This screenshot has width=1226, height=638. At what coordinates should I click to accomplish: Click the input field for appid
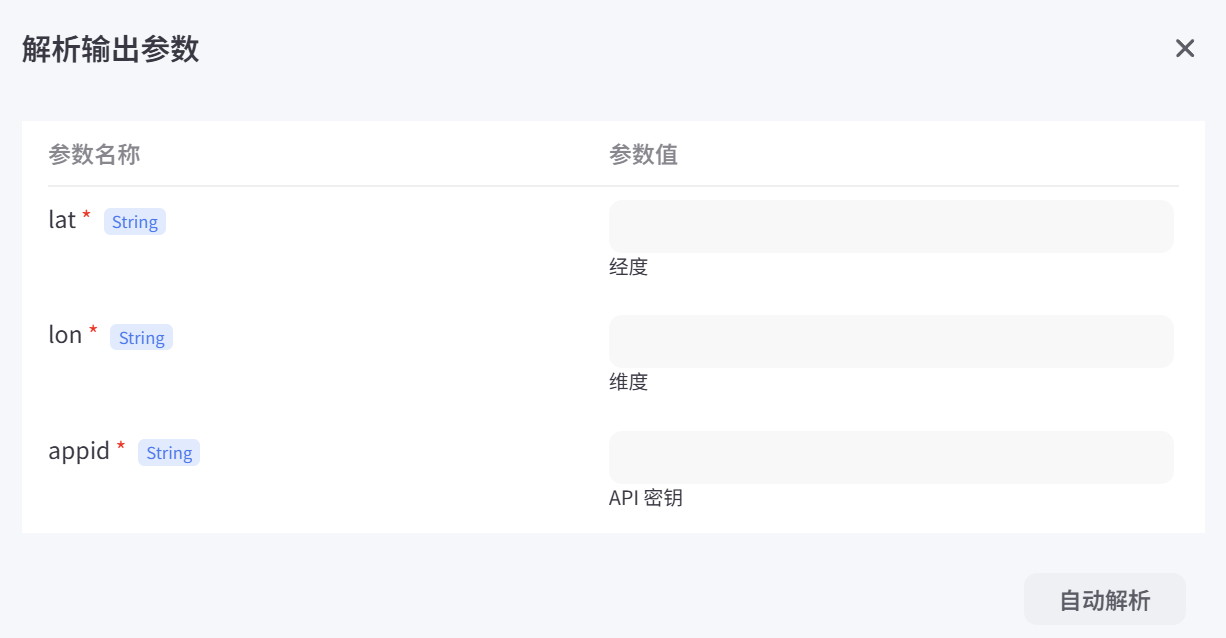coord(891,457)
